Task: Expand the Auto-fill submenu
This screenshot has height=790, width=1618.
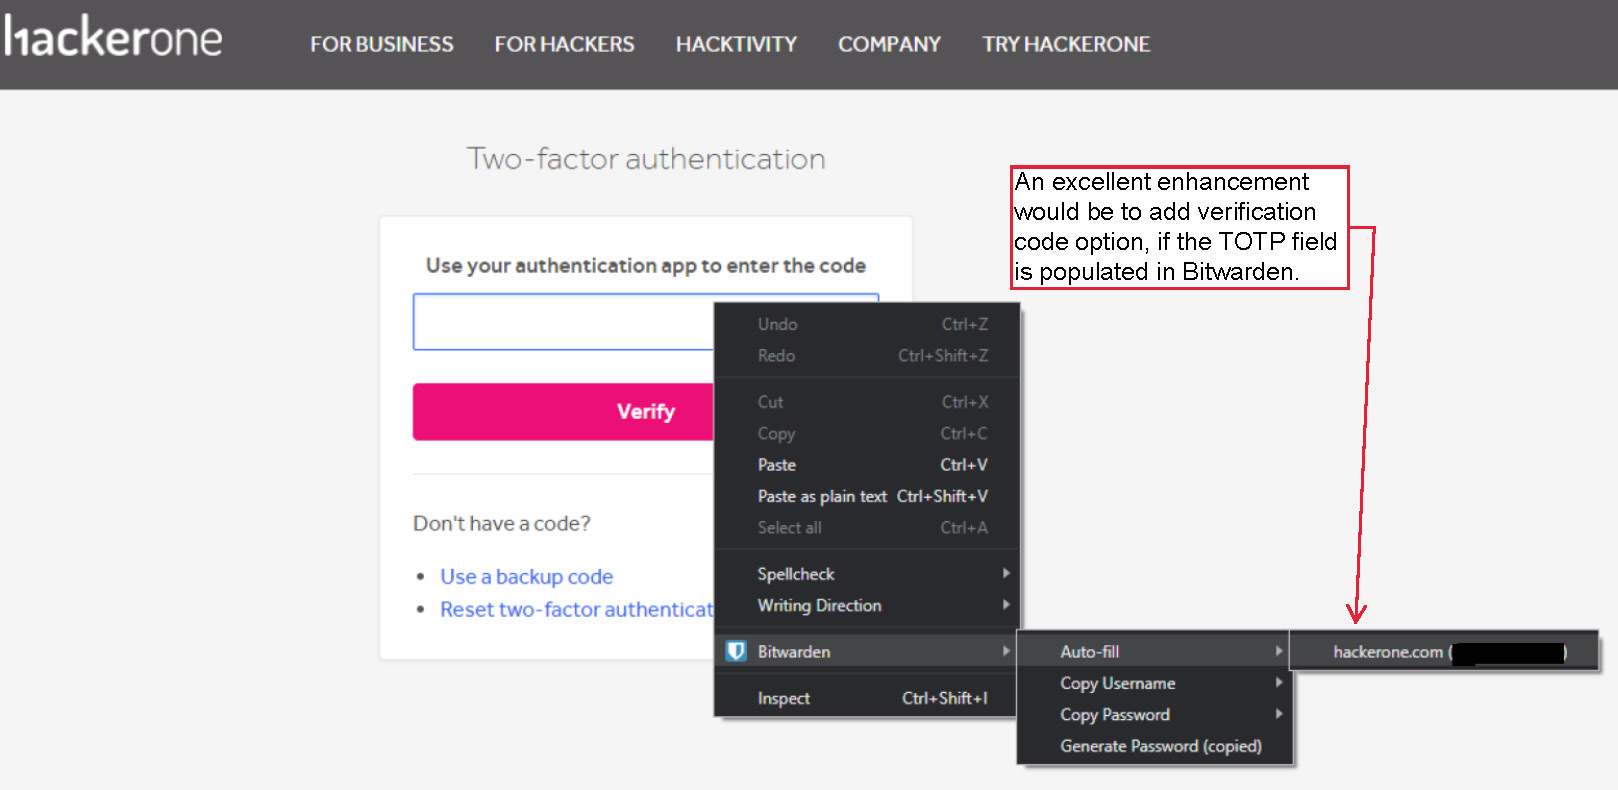Action: 1155,652
